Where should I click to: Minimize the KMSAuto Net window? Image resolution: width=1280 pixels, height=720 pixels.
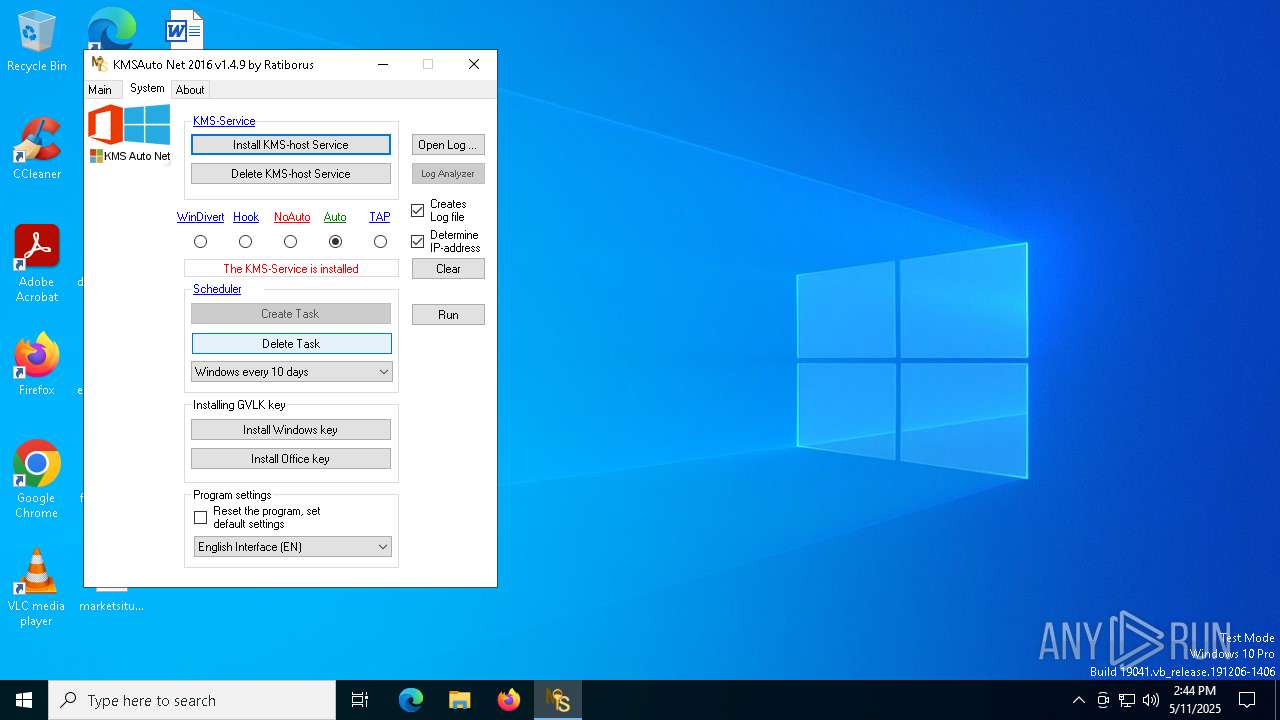383,64
